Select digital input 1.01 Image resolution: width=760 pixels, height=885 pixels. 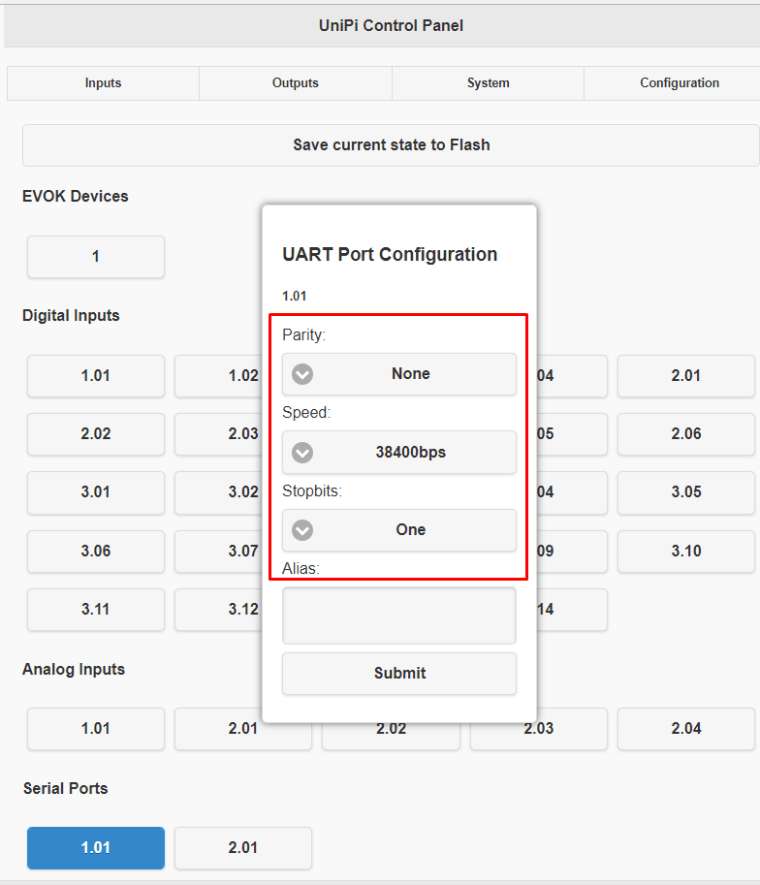pos(96,375)
